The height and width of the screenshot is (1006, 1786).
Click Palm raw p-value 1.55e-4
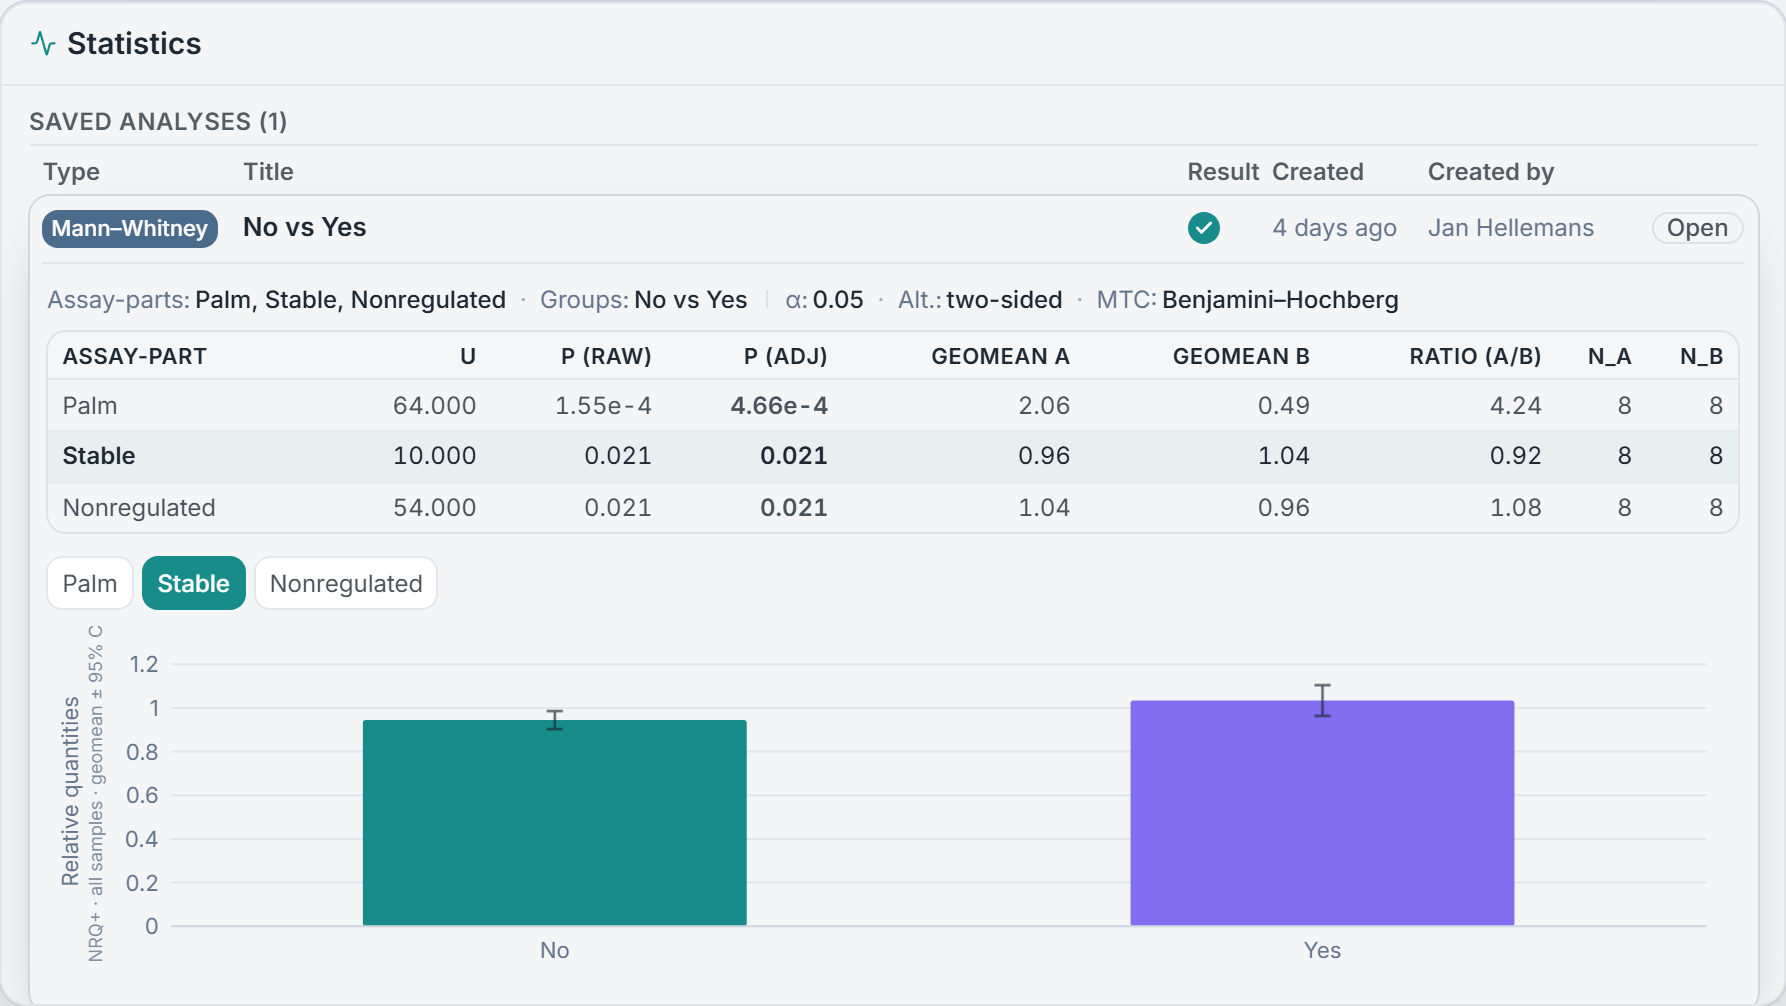(604, 406)
